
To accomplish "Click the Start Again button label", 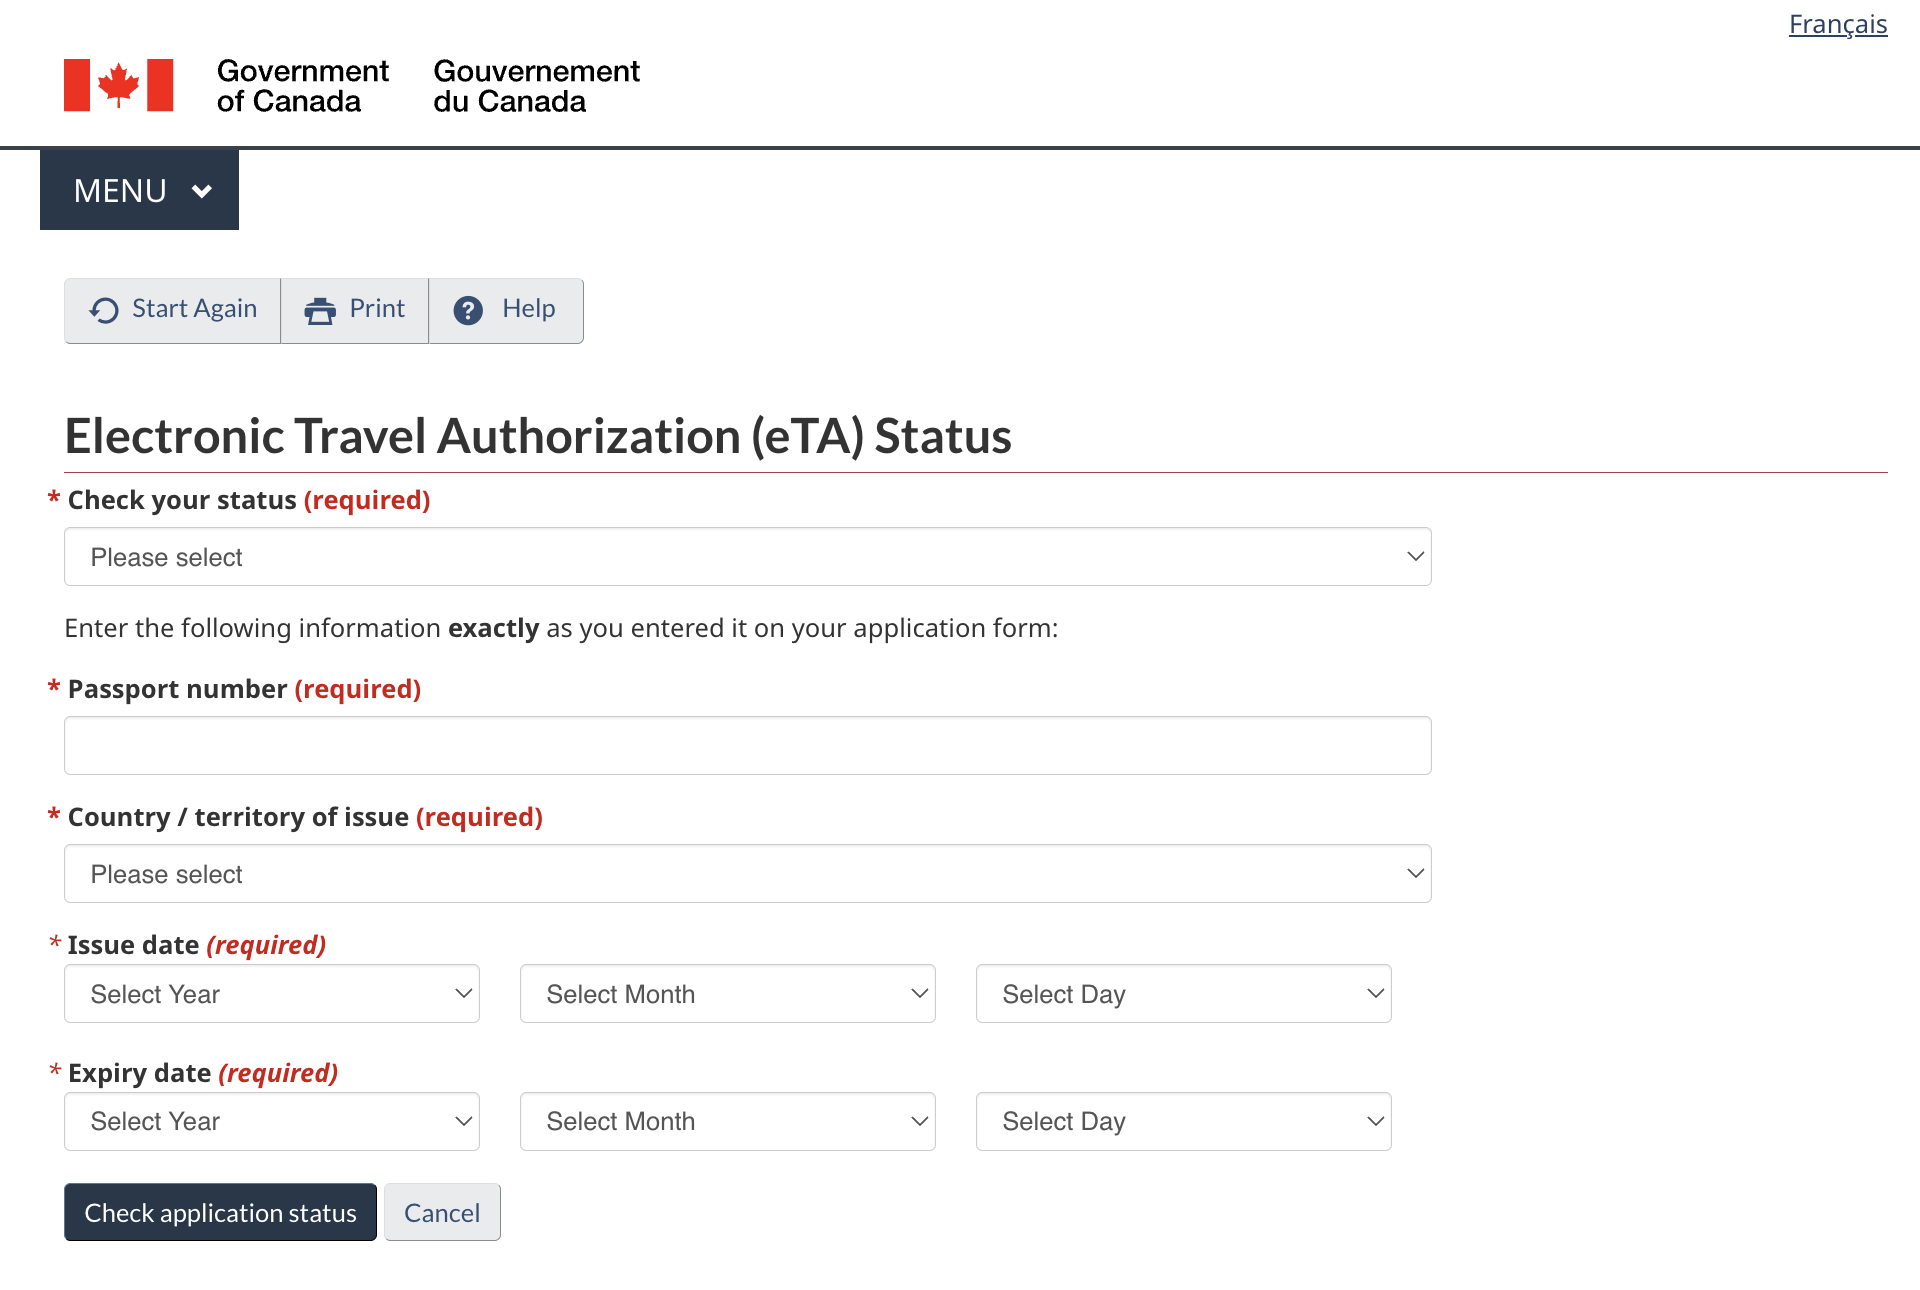I will [194, 309].
